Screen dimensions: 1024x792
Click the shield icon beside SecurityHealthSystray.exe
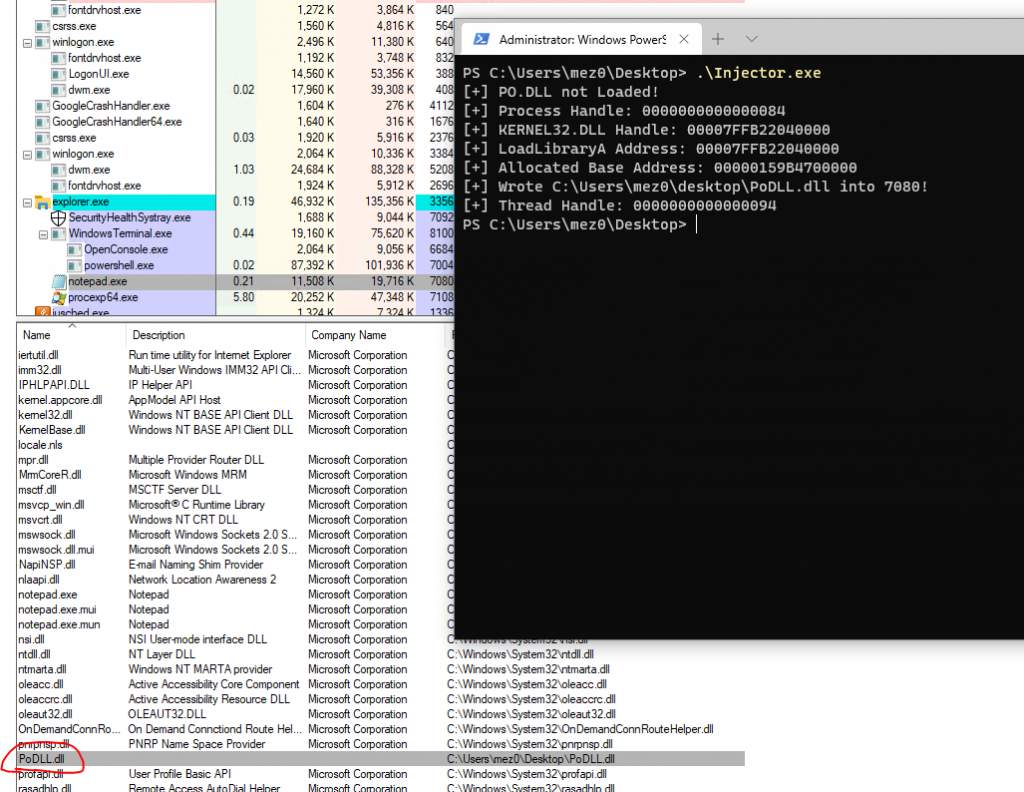[56, 217]
